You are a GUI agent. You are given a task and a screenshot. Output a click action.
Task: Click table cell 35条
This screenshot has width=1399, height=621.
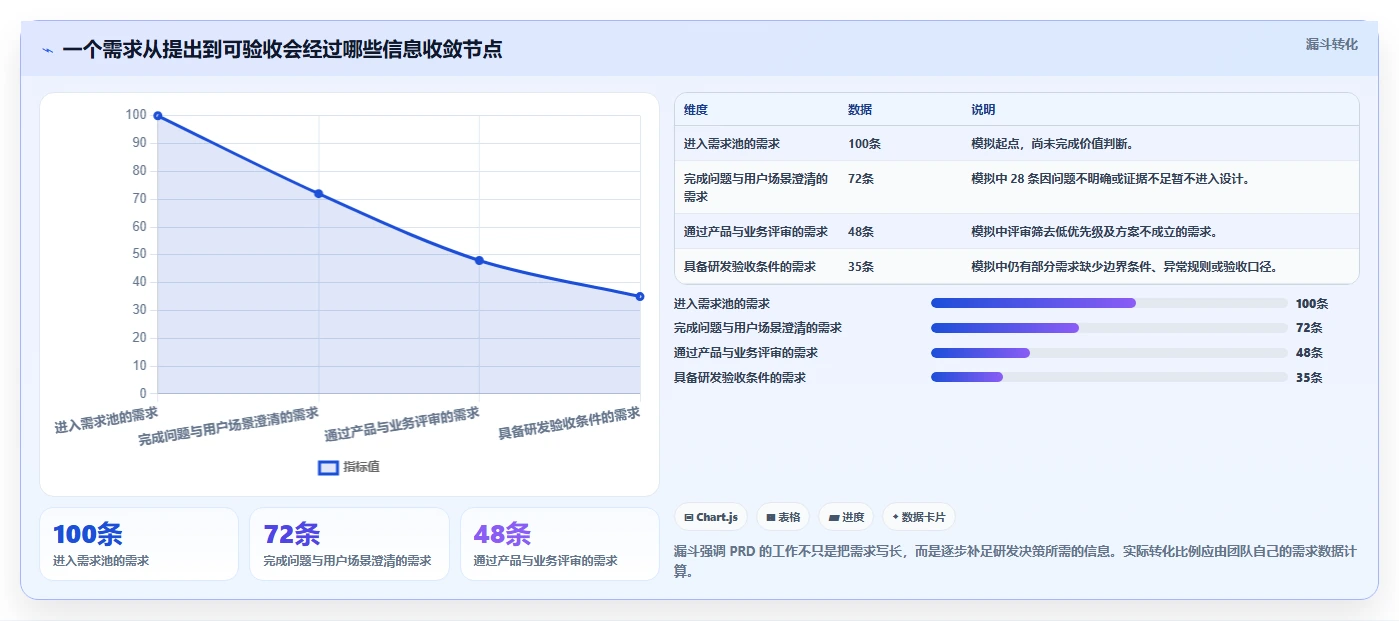tap(861, 267)
